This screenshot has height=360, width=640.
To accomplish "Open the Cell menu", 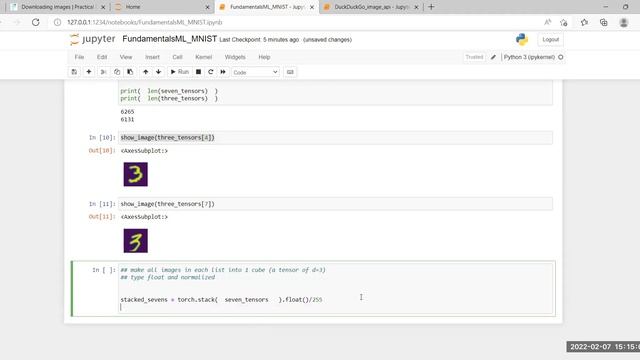I will [x=177, y=57].
